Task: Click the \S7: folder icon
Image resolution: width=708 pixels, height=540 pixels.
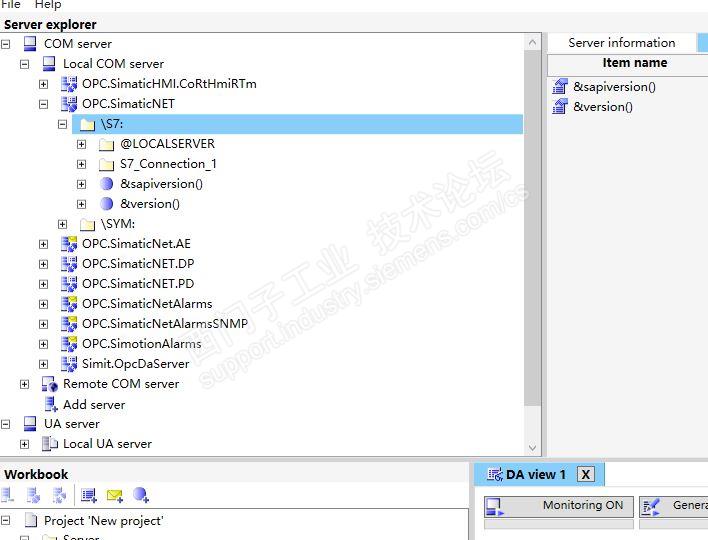Action: tap(88, 124)
